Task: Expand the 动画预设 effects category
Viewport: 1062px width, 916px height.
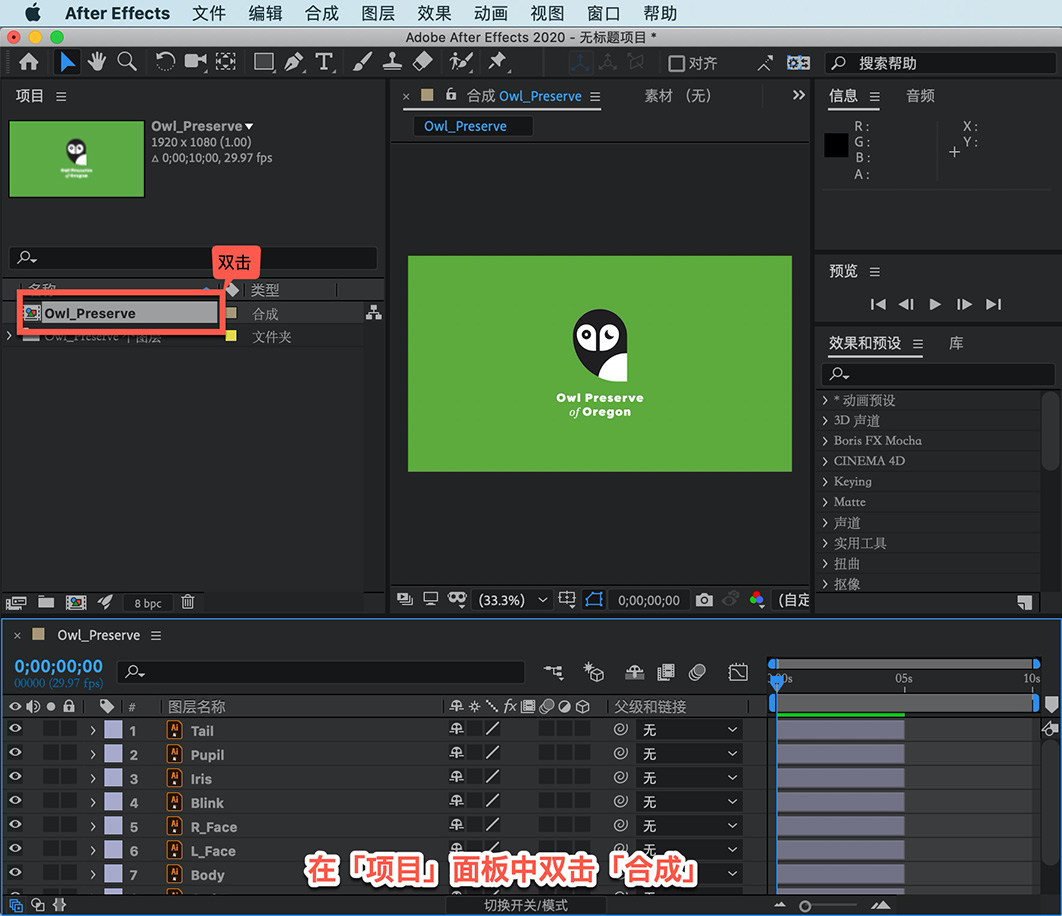Action: pos(825,400)
